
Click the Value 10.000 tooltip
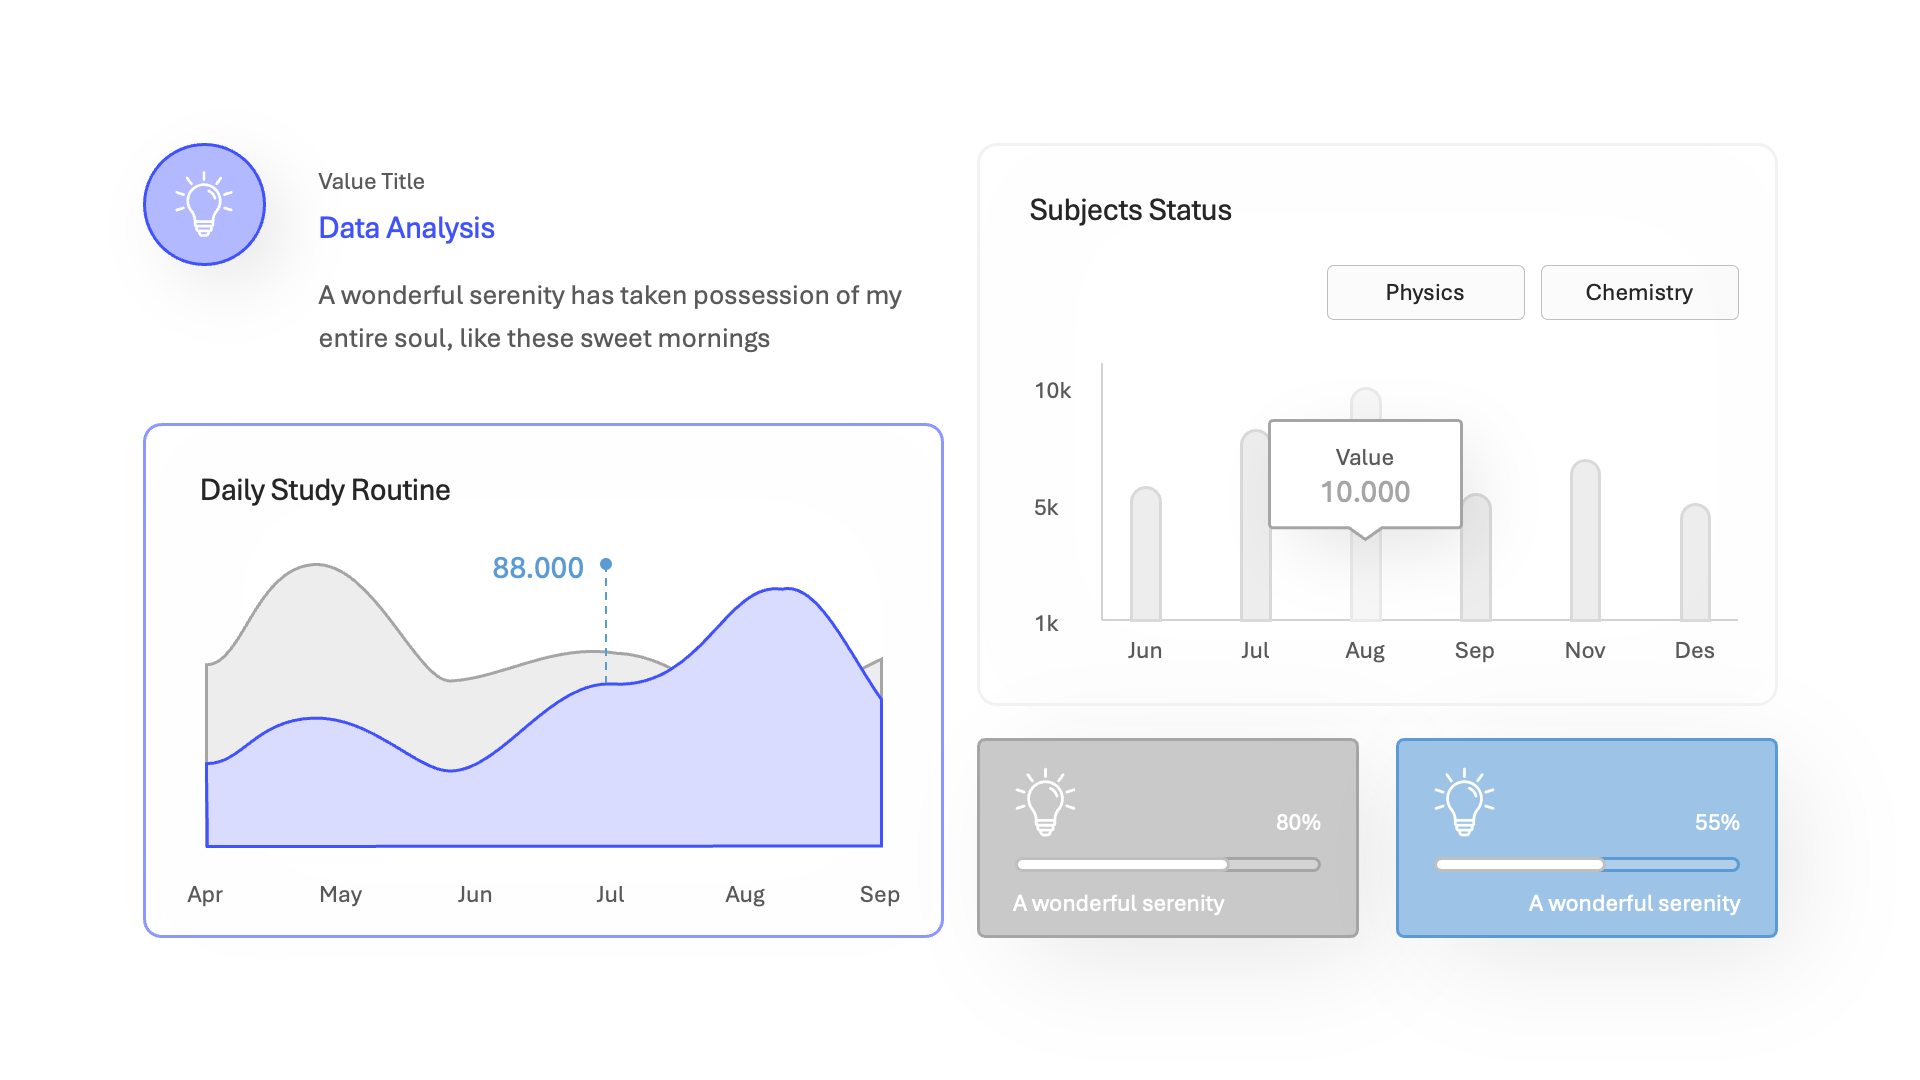pyautogui.click(x=1365, y=475)
